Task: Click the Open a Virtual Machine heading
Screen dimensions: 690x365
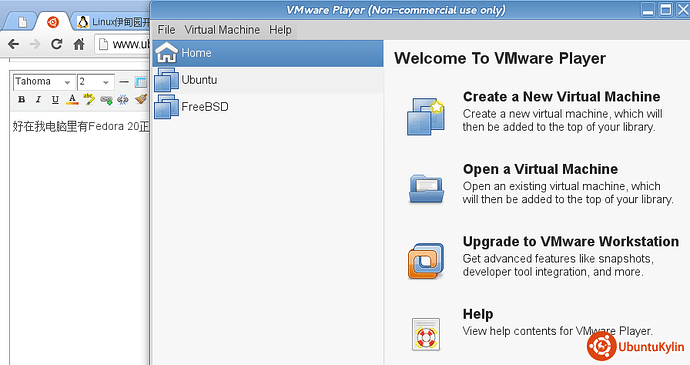Action: click(x=540, y=169)
